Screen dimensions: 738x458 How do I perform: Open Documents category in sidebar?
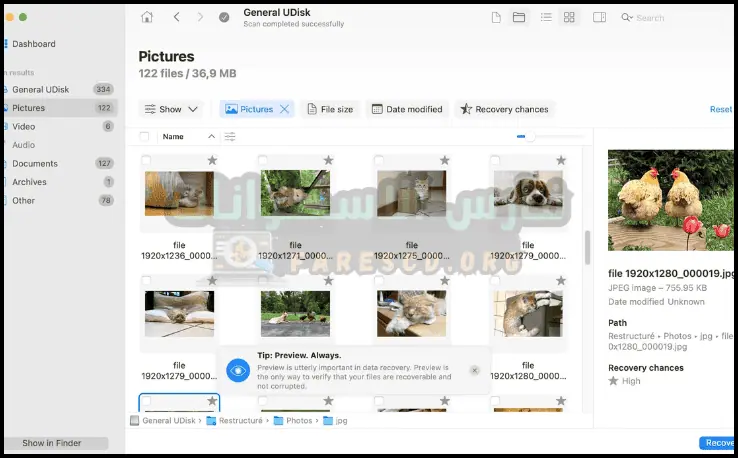tap(35, 163)
